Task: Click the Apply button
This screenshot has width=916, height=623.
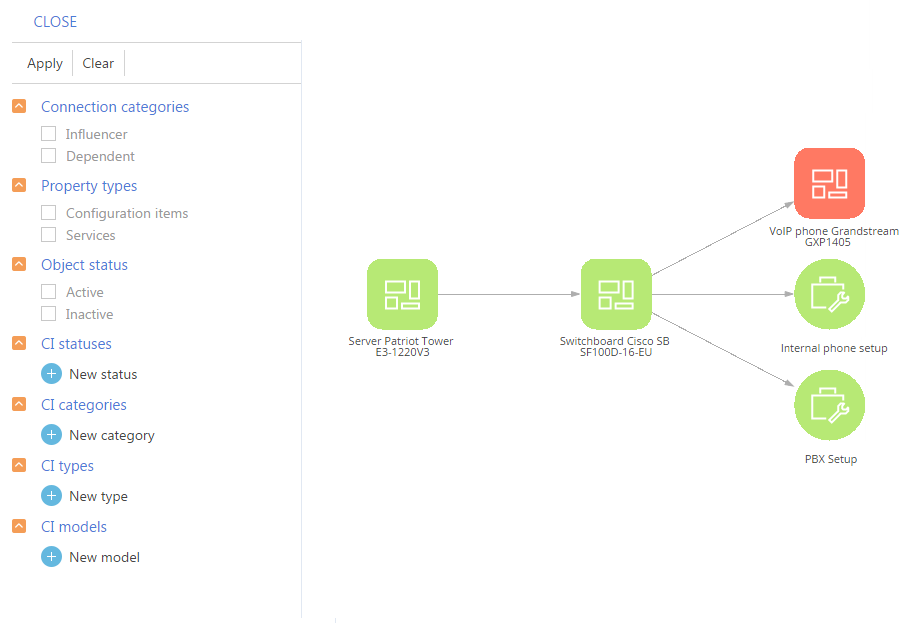Action: 45,63
